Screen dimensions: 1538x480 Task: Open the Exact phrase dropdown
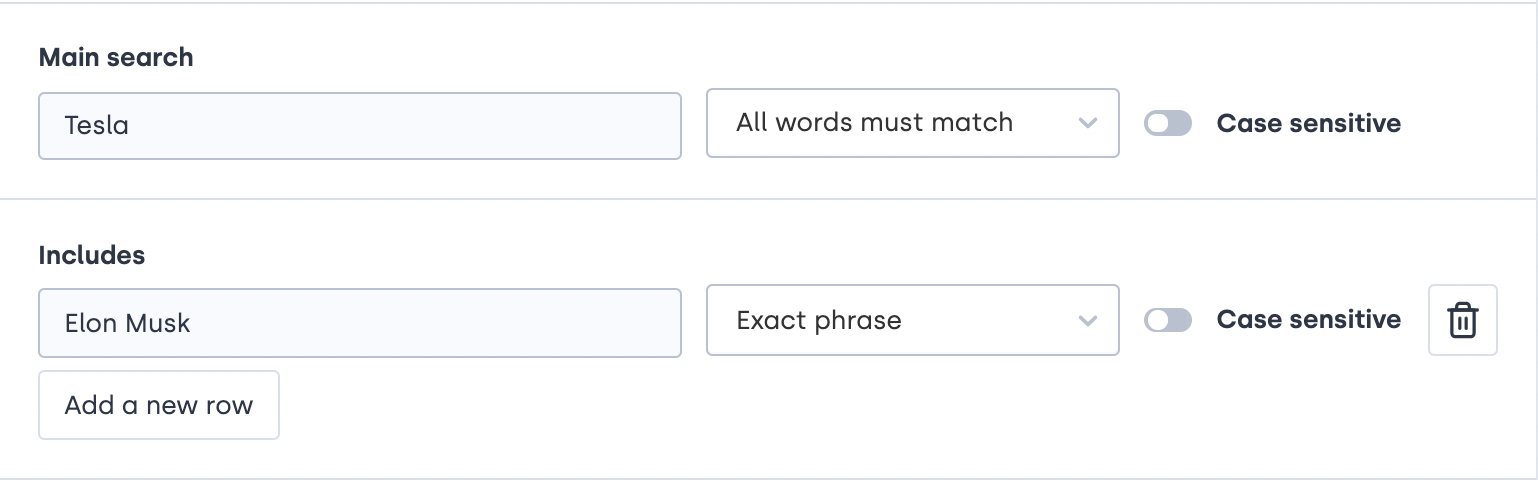pos(912,320)
